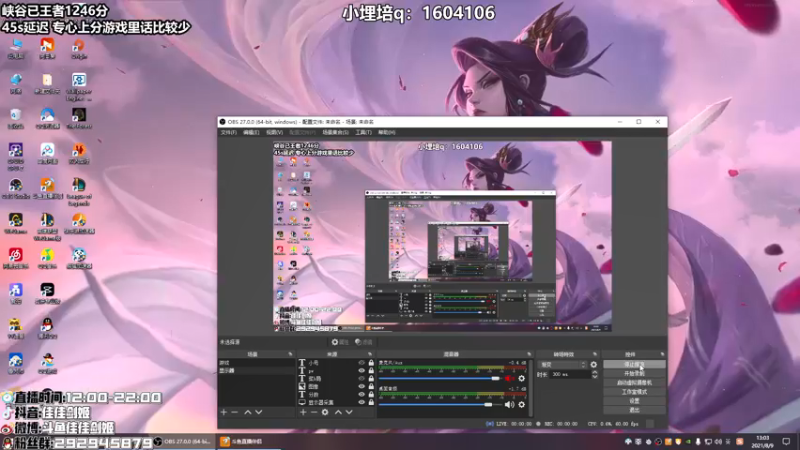Toggle visibility eye for 小号 source
This screenshot has height=450, width=800.
[361, 363]
